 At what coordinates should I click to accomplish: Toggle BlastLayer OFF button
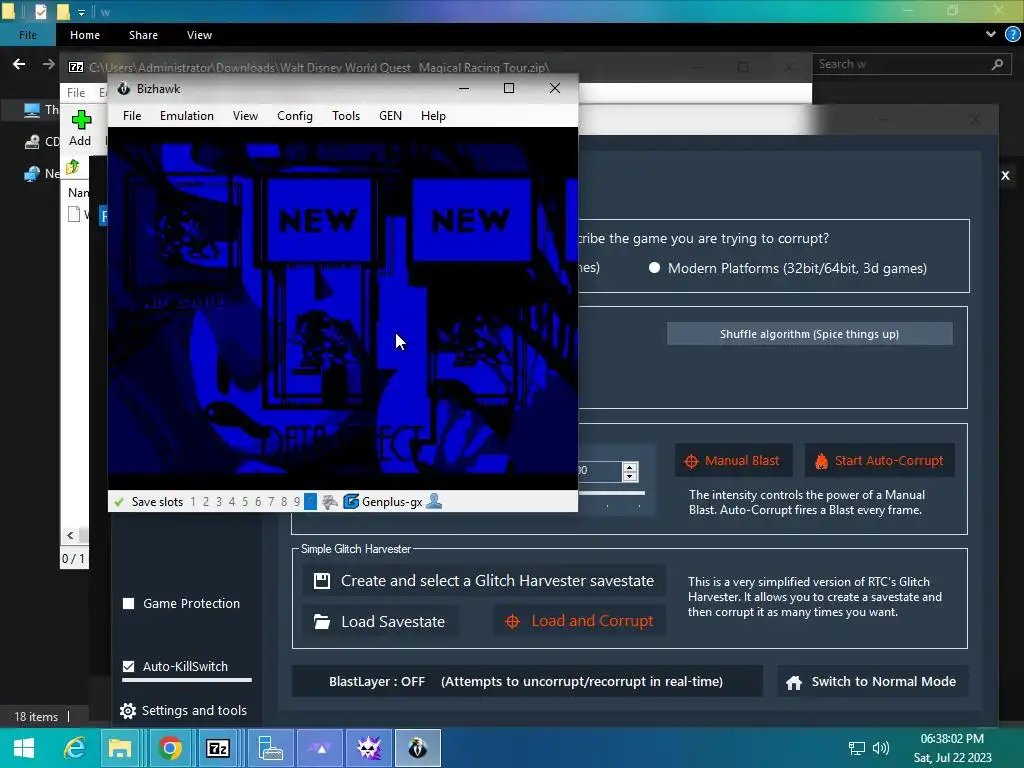(526, 681)
